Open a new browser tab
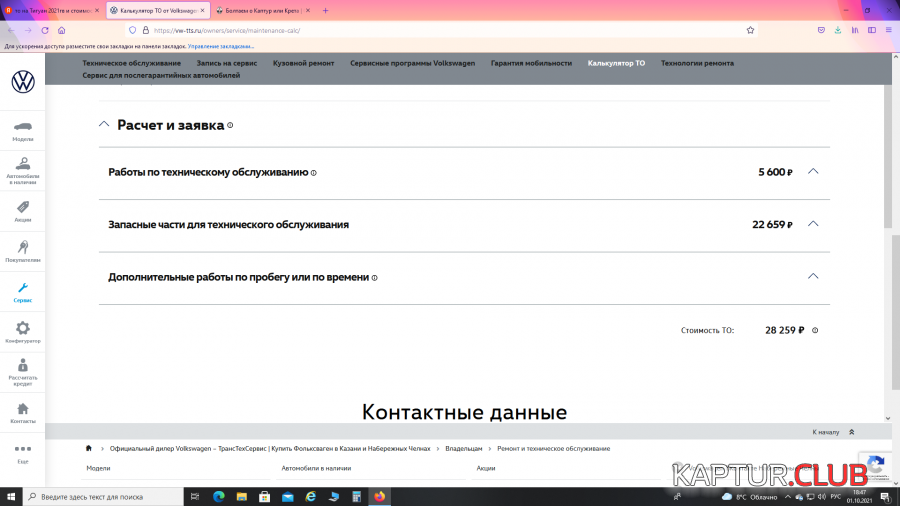Viewport: 900px width, 506px height. [325, 10]
